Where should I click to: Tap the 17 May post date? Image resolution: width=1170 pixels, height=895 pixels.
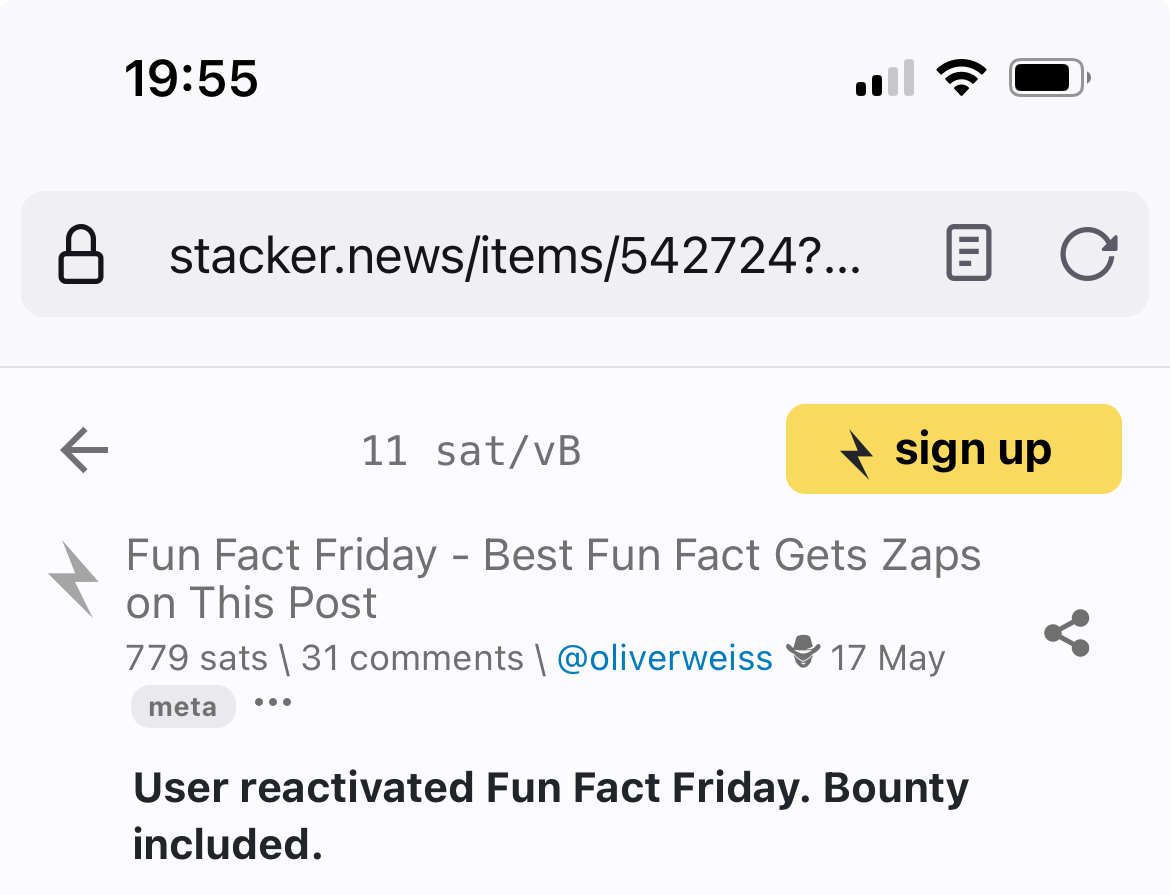[x=887, y=658]
